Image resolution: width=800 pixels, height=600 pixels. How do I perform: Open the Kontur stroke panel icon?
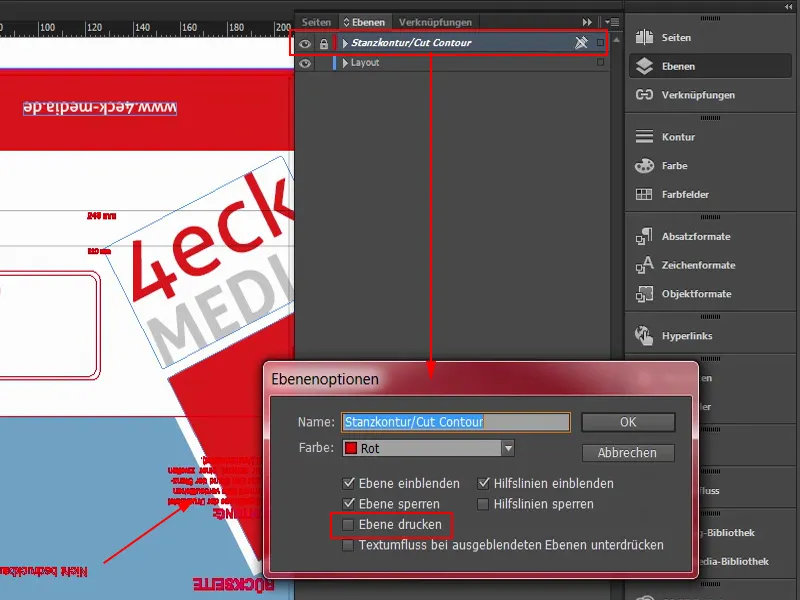[644, 137]
